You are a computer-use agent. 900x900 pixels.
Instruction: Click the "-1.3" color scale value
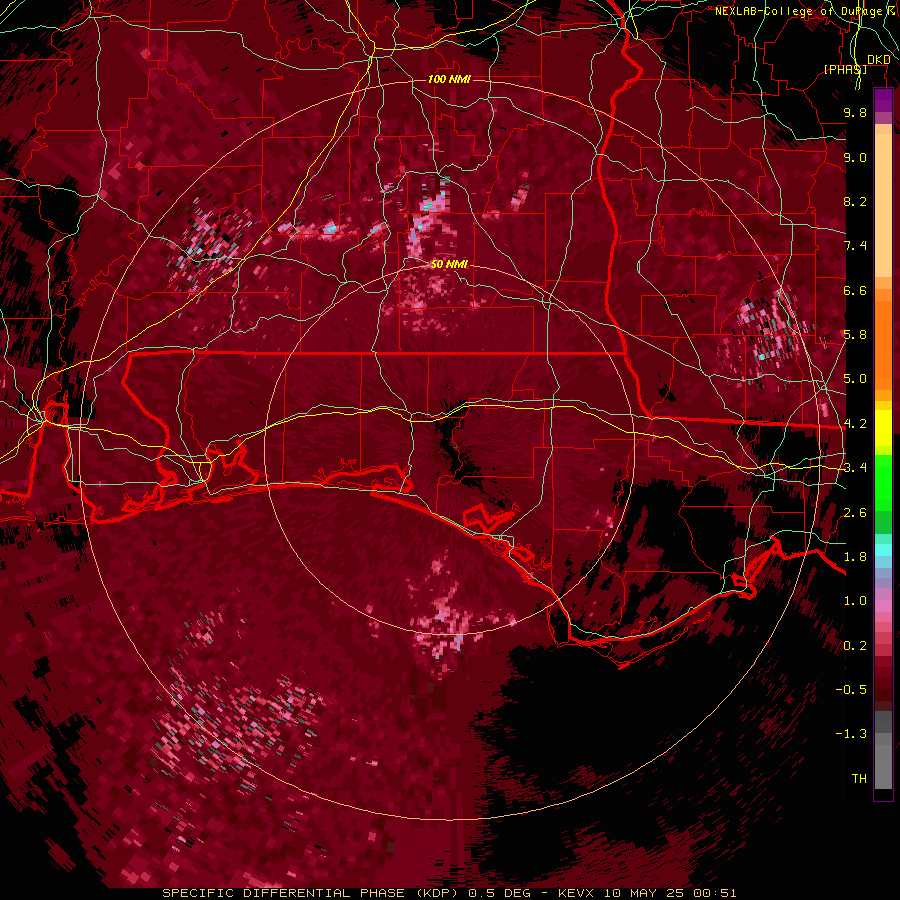pos(851,734)
